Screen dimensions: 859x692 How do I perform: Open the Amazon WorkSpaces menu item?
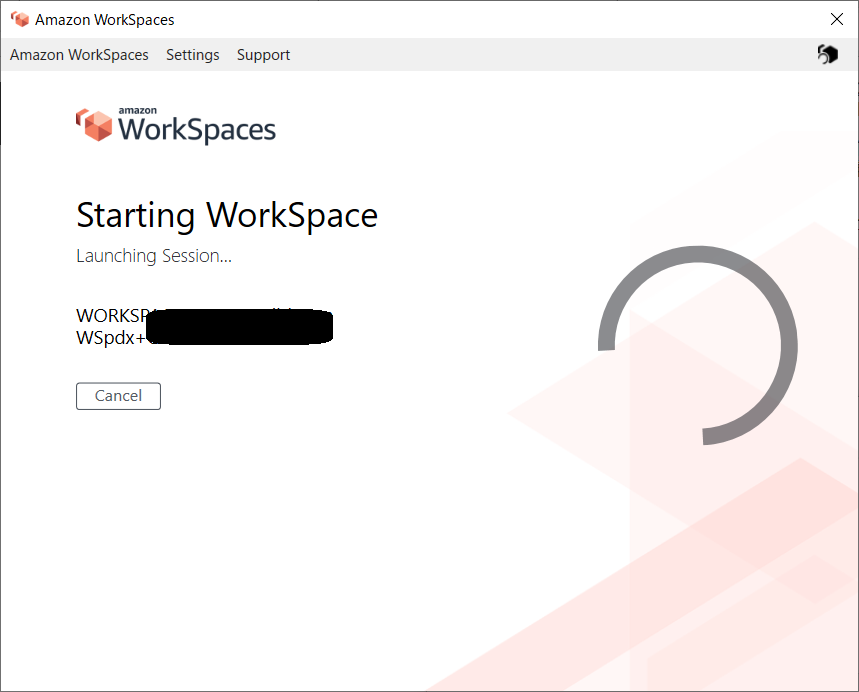(x=79, y=55)
